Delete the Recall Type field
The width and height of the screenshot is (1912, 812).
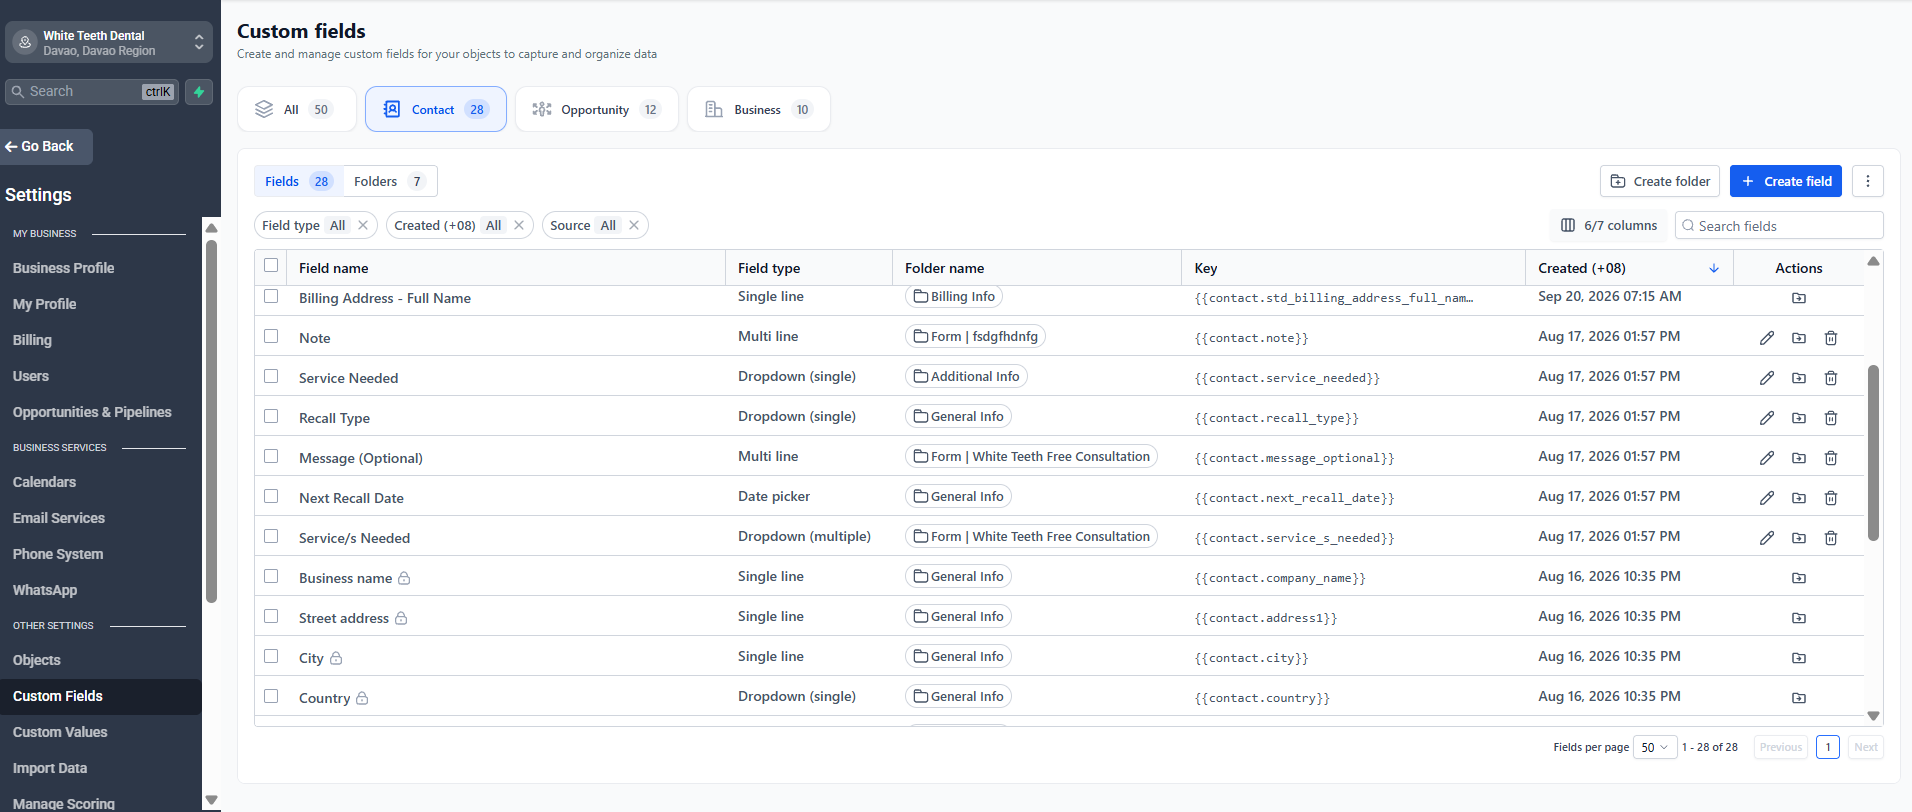point(1831,418)
